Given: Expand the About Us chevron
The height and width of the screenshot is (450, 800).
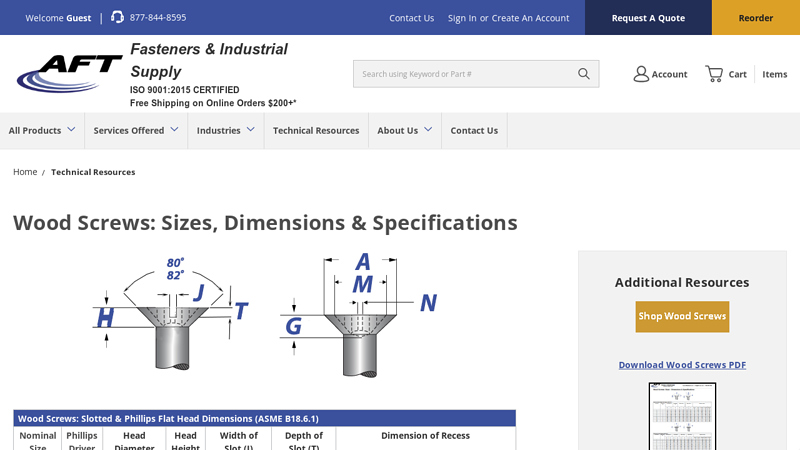Looking at the screenshot, I should point(428,130).
